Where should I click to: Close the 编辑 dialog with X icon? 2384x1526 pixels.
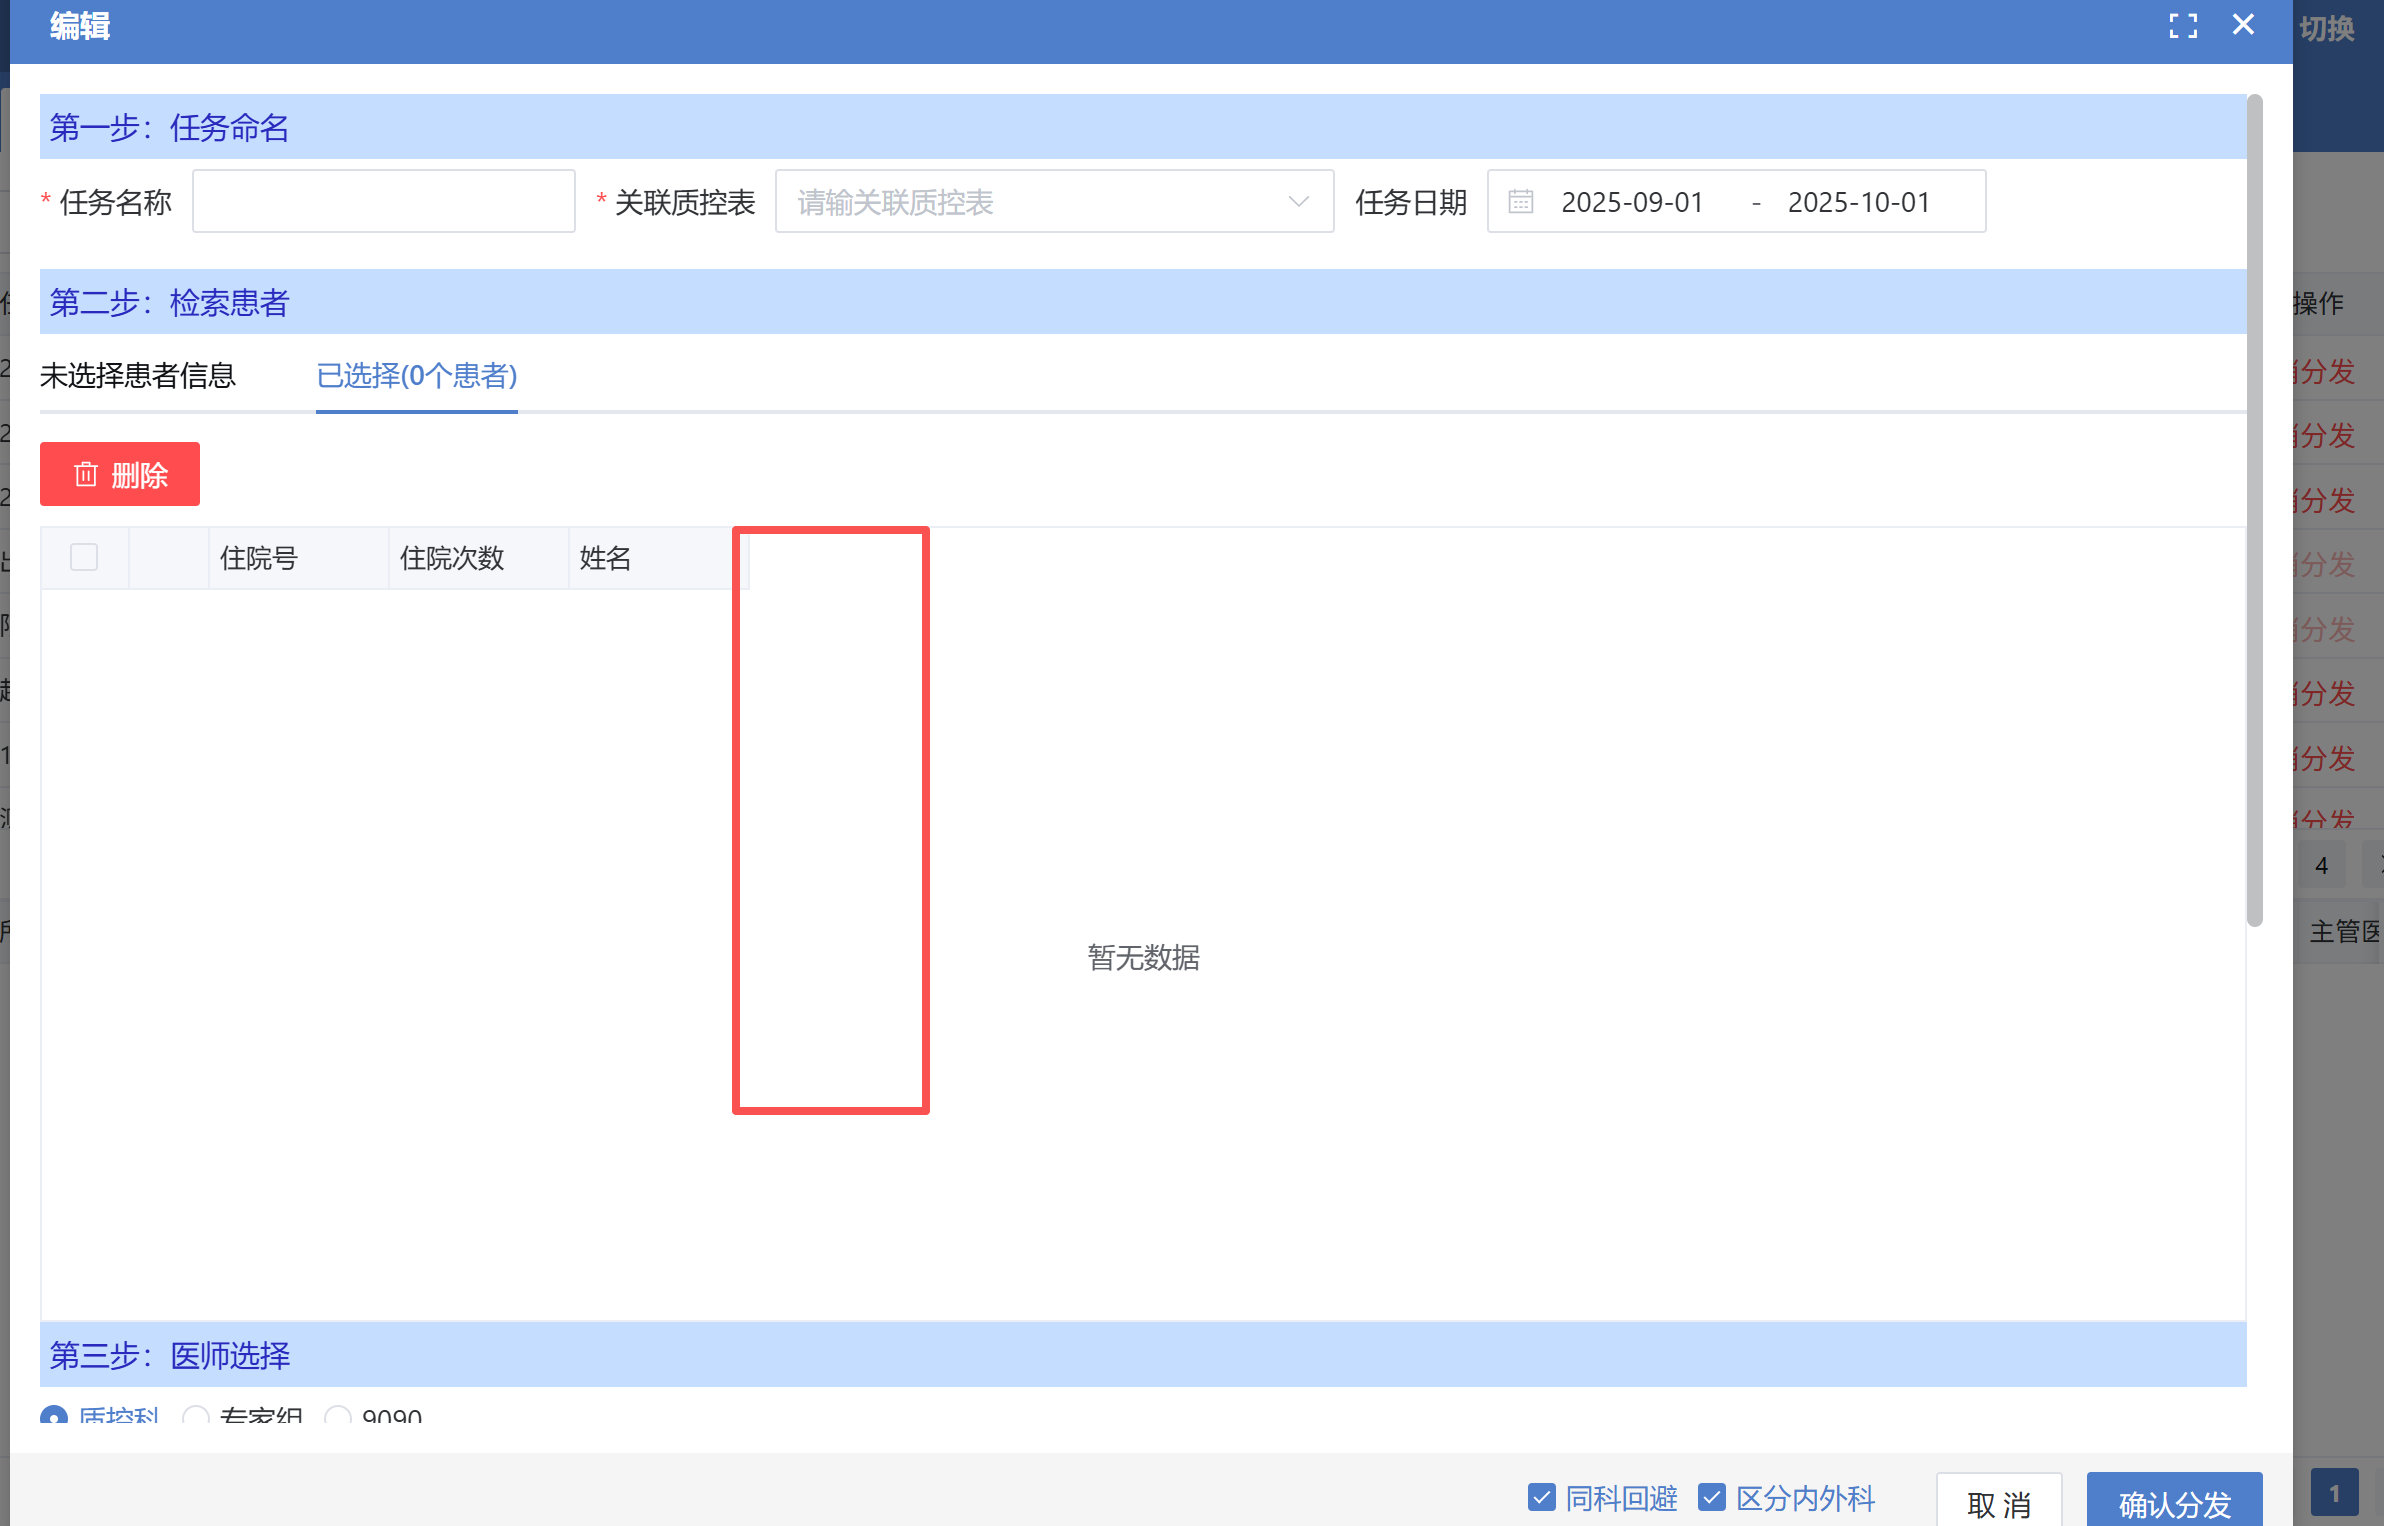[x=2243, y=25]
